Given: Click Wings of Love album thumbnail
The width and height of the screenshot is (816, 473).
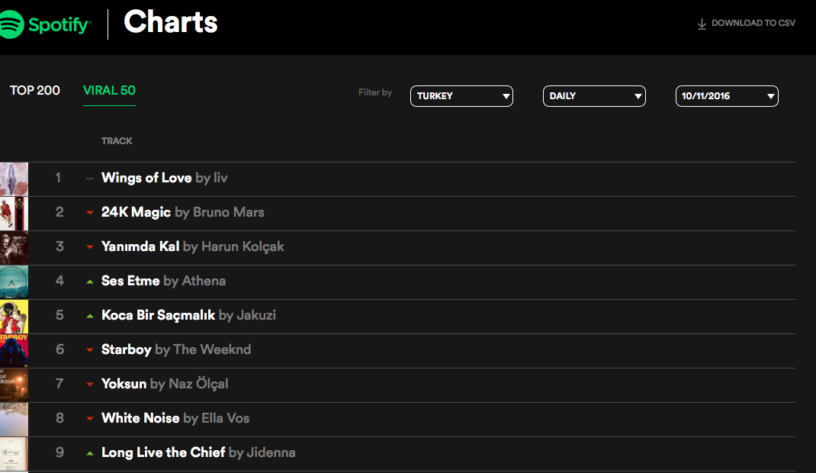Looking at the screenshot, I should pyautogui.click(x=13, y=179).
